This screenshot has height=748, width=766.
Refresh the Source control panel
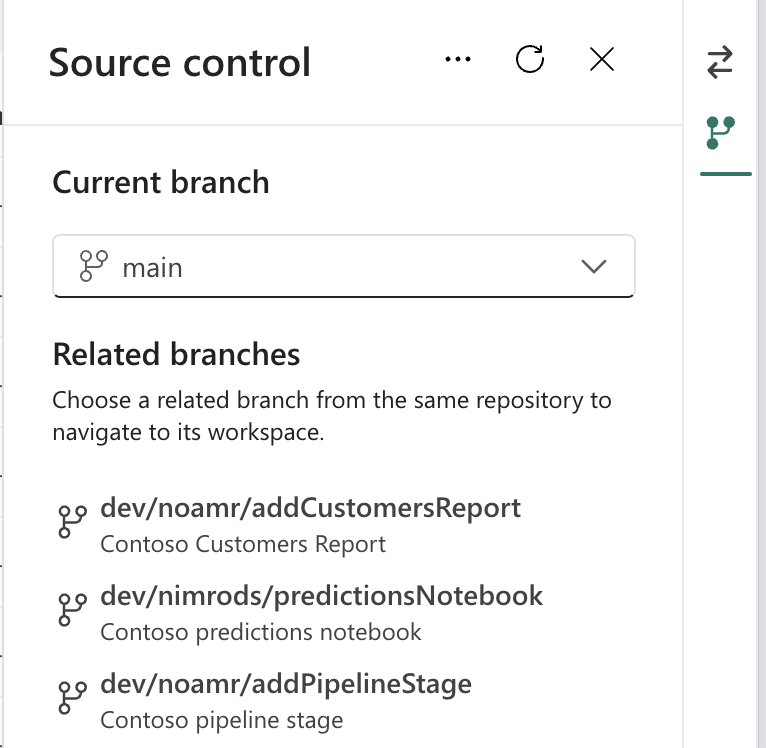[x=530, y=60]
